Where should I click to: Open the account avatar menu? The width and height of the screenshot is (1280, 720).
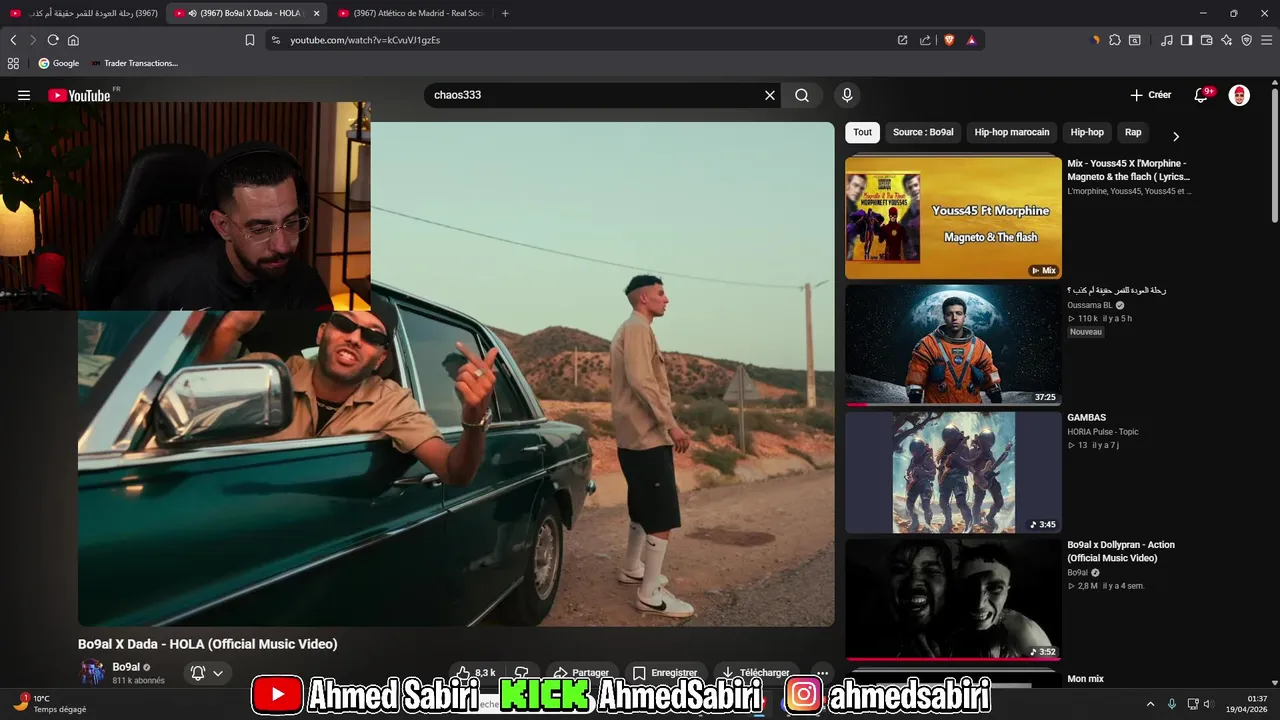click(1239, 95)
